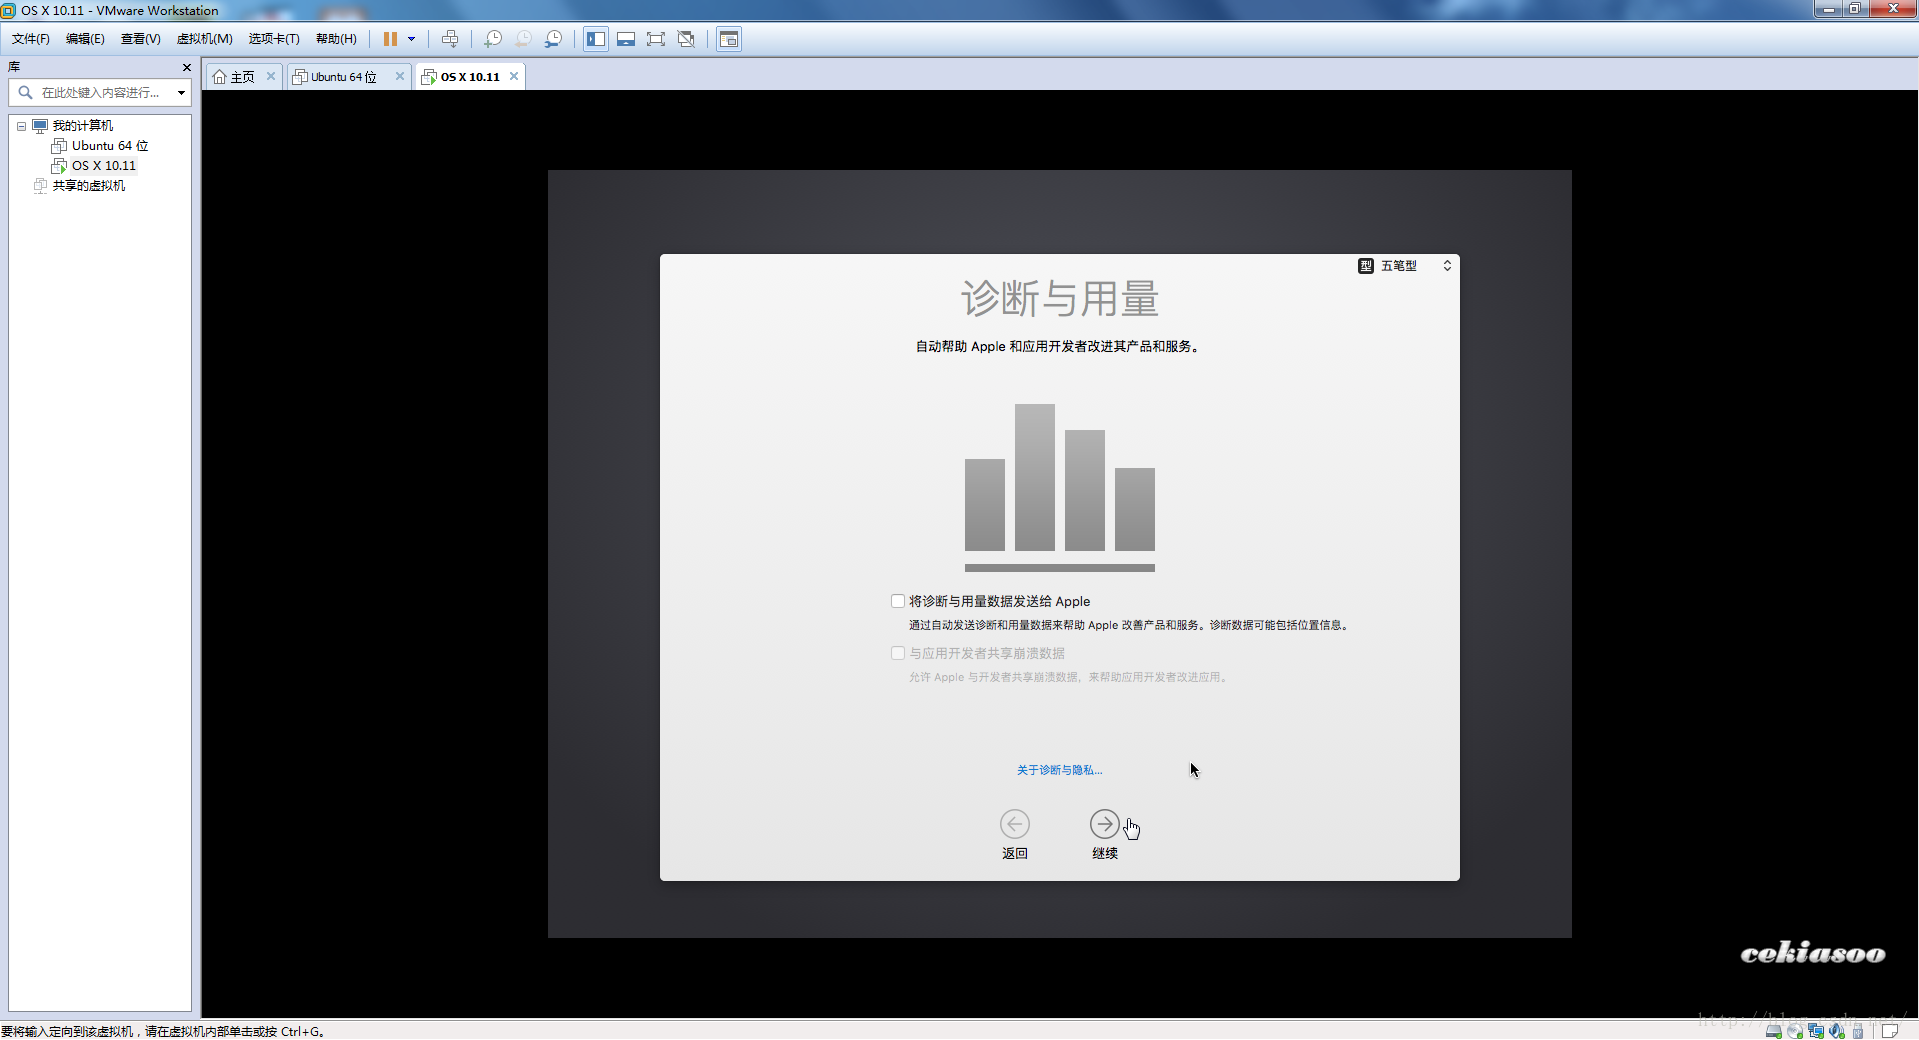Open the 帮助(H) menu
Screen dimensions: 1919x1040
pos(336,39)
